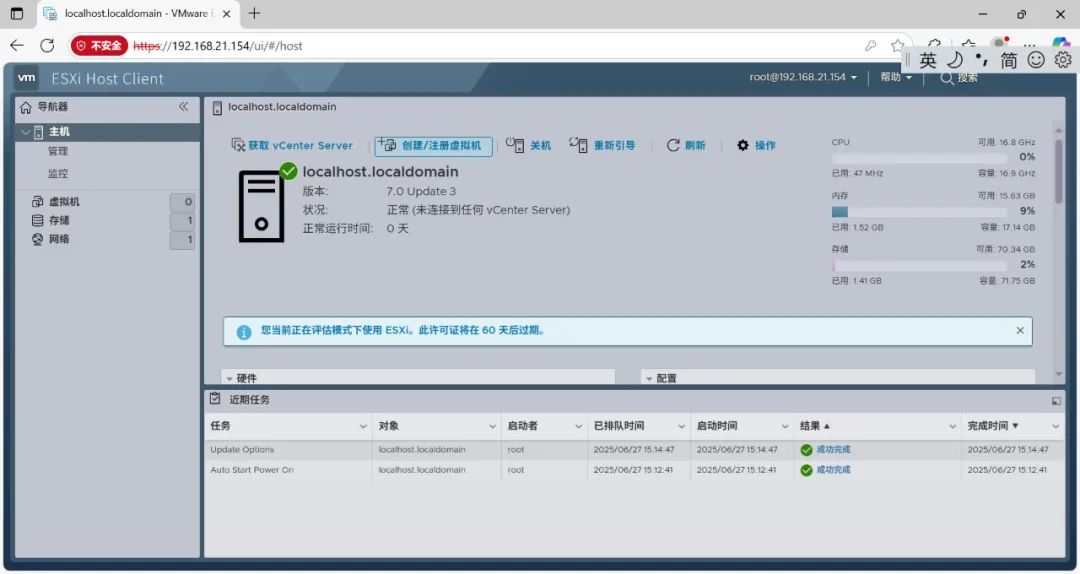
Task: Maximize the recent tasks panel
Action: click(x=1056, y=401)
